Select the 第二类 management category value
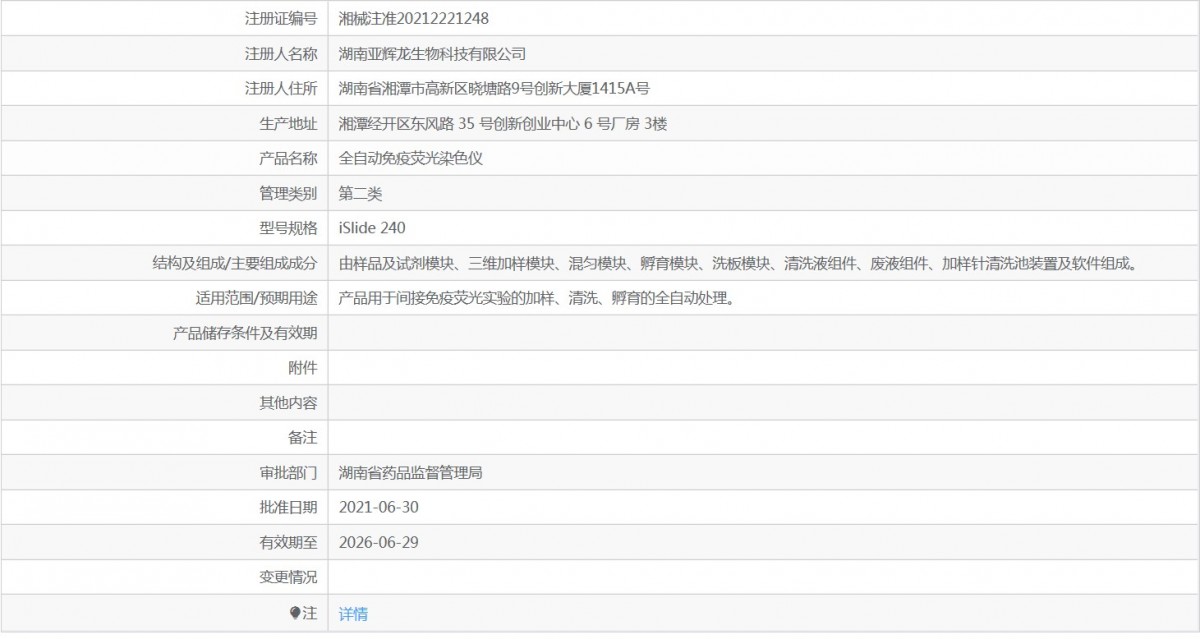 coord(361,193)
